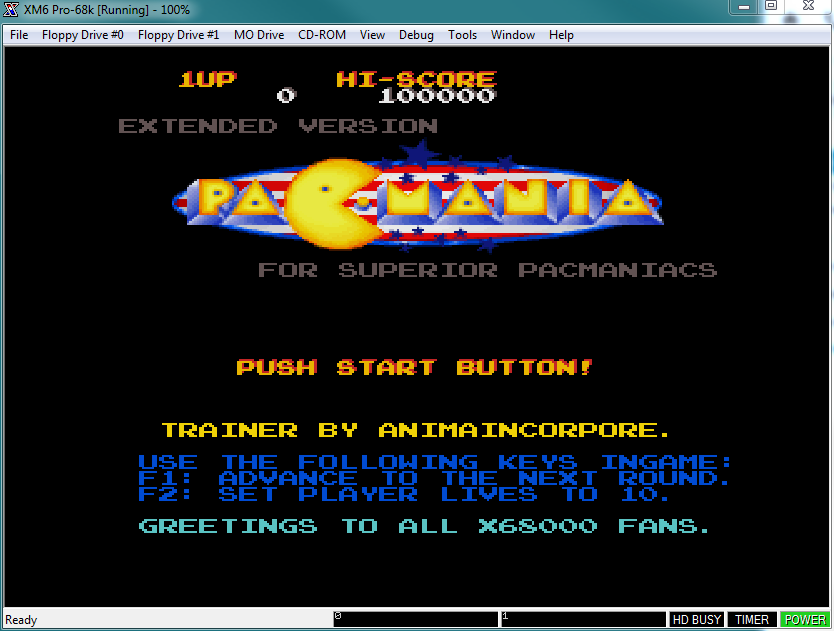834x631 pixels.
Task: Click the USE THE FOLLOWING KEYS INGAME line
Action: (x=435, y=462)
